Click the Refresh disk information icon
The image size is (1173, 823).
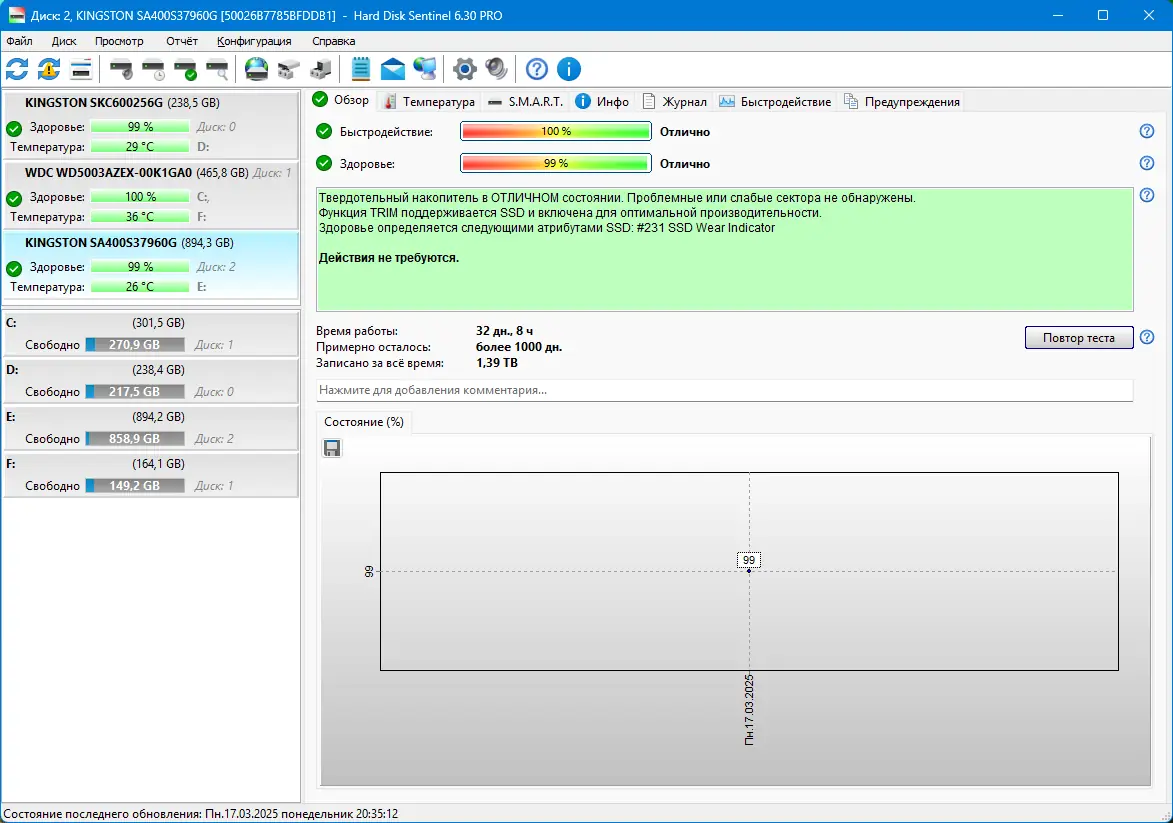click(x=16, y=69)
